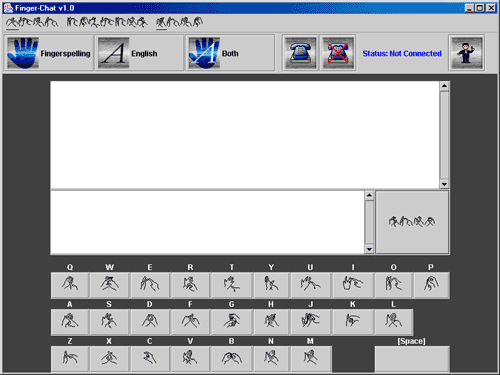The width and height of the screenshot is (500, 375).
Task: Click the fingerspelled send button beside input box
Action: [x=412, y=222]
